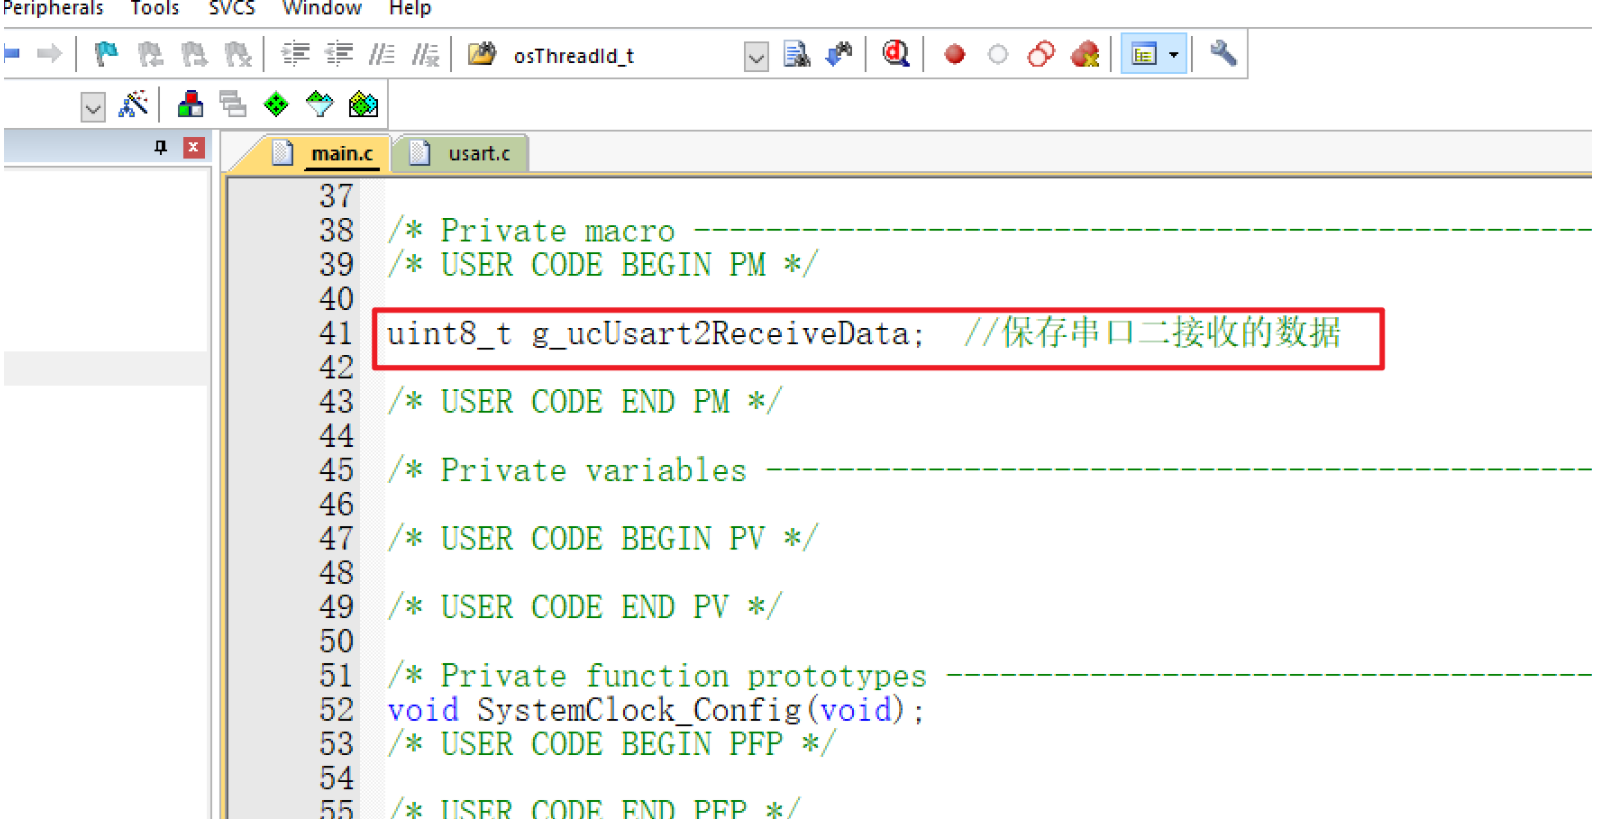Open the Configuration wrench icon

(x=1223, y=54)
